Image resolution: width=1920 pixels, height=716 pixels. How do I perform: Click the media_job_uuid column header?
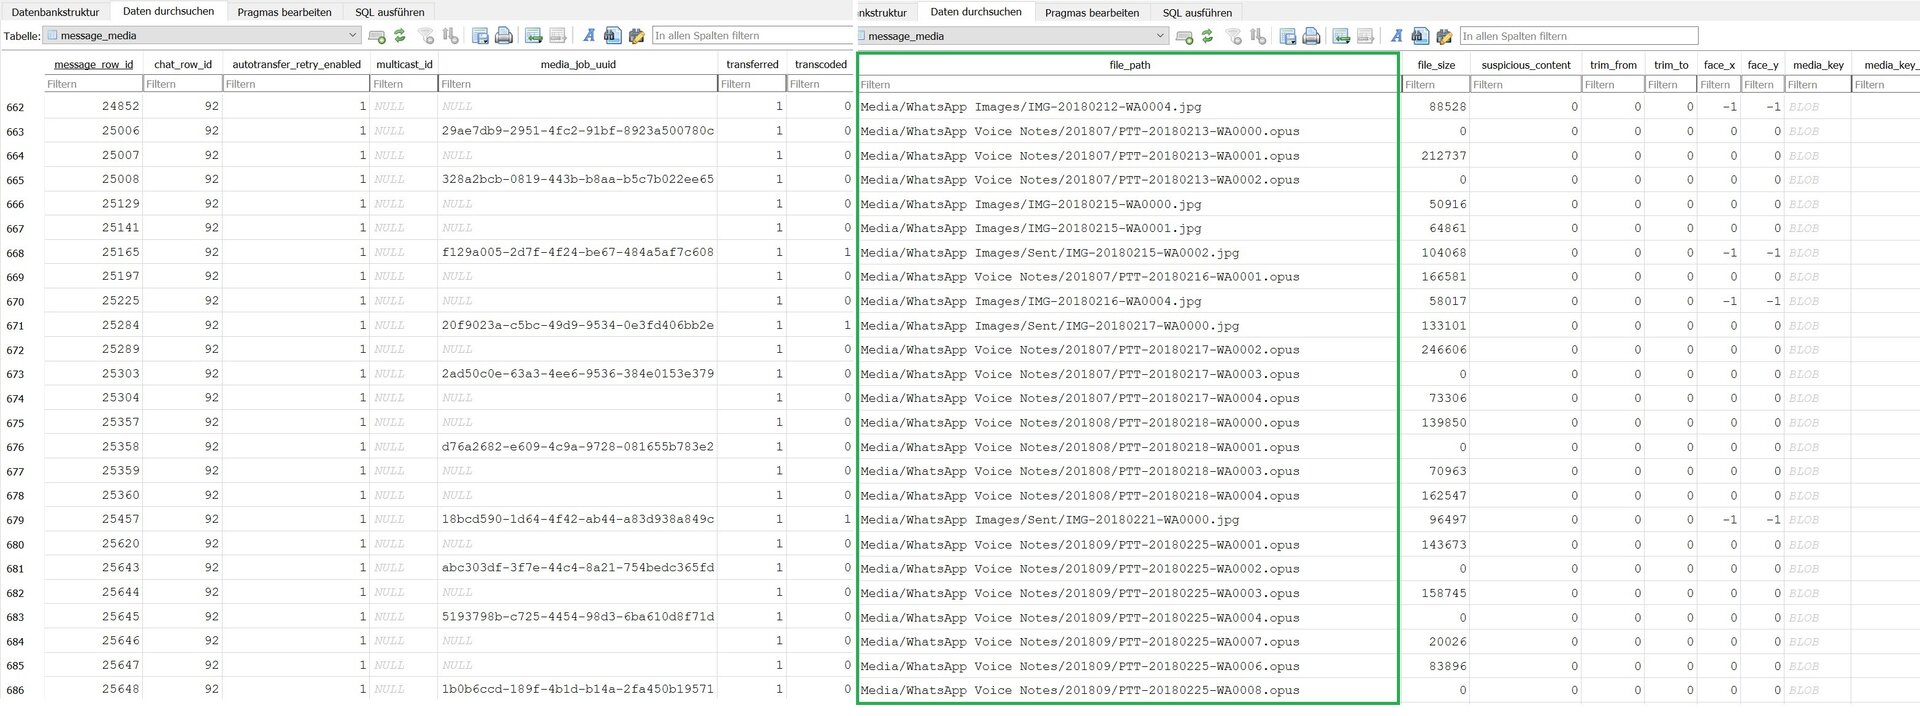(x=578, y=64)
